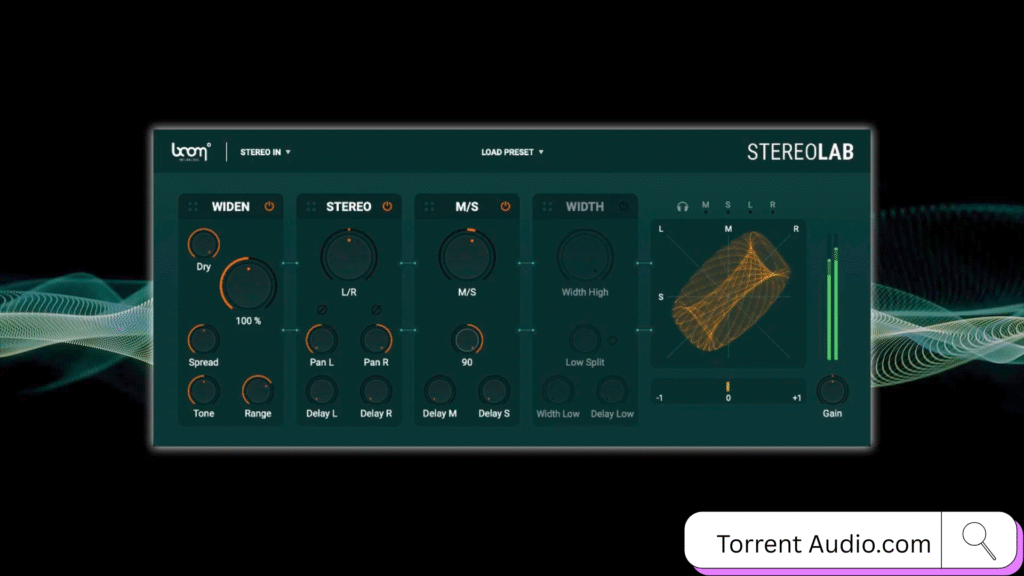Solo the M channel monitor button

705,207
